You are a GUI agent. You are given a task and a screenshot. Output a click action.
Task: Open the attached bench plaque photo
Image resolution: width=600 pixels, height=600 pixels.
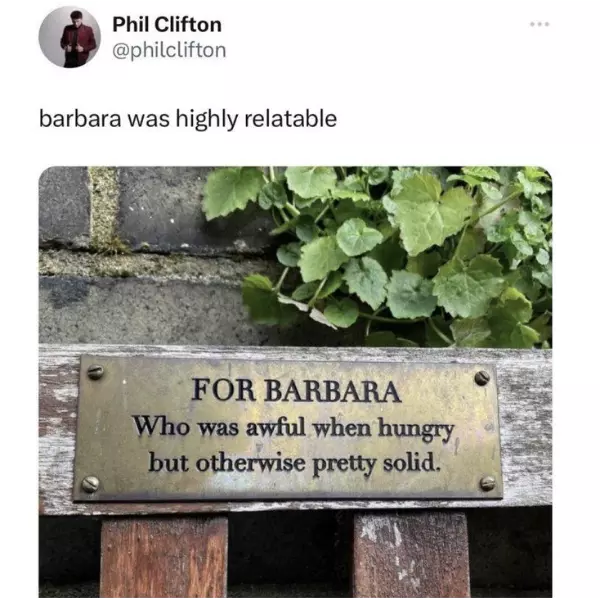[x=295, y=382]
